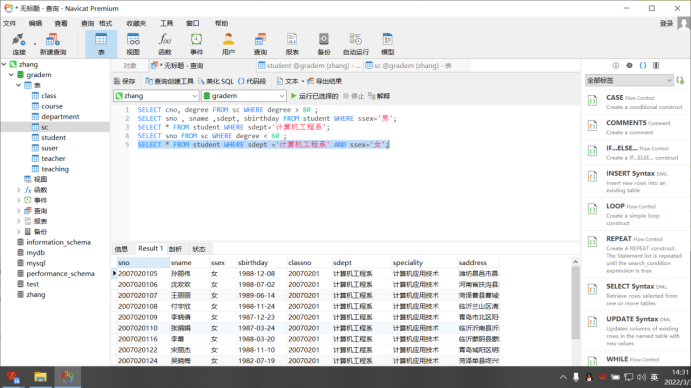
Task: Open the Function f(x) toolbar icon
Action: pos(165,44)
